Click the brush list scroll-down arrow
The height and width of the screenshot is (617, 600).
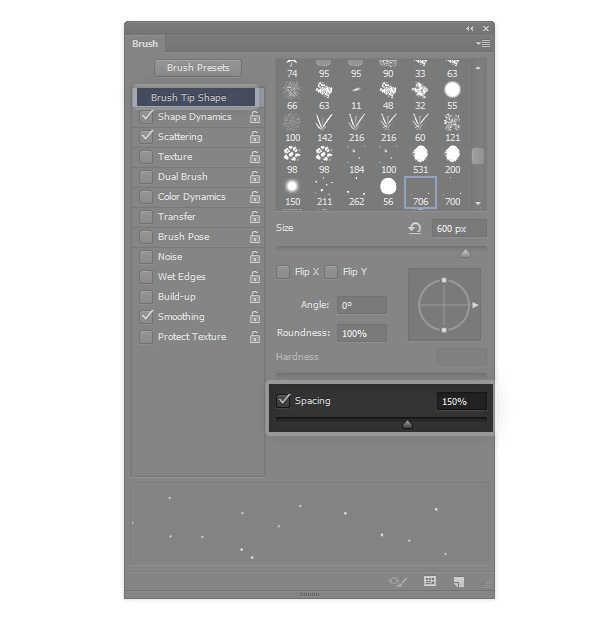coord(478,203)
